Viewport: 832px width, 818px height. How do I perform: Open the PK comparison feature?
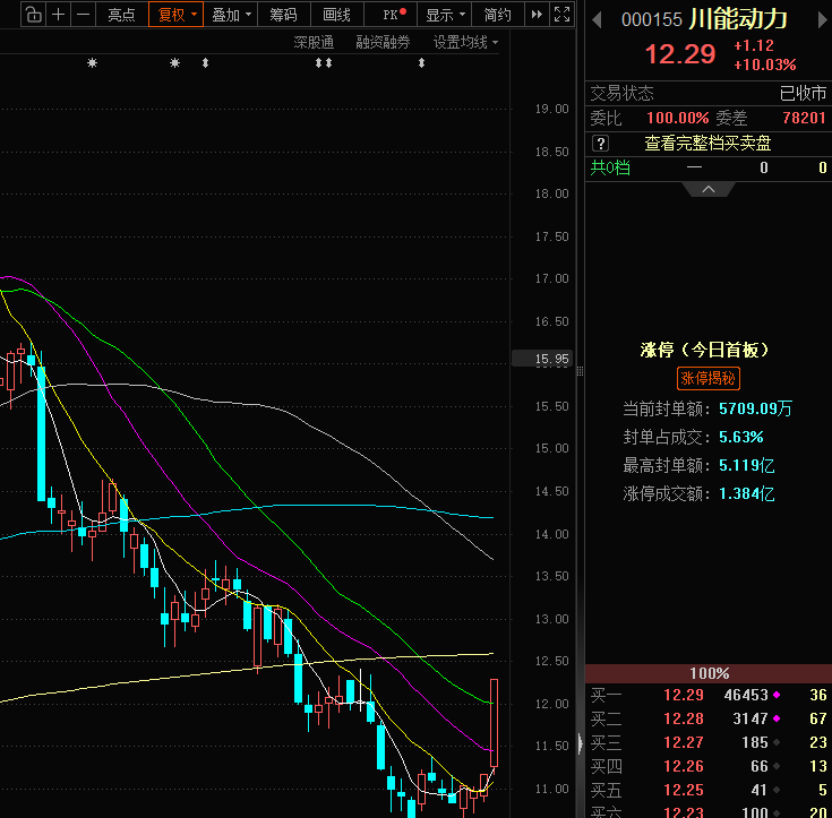pyautogui.click(x=392, y=14)
